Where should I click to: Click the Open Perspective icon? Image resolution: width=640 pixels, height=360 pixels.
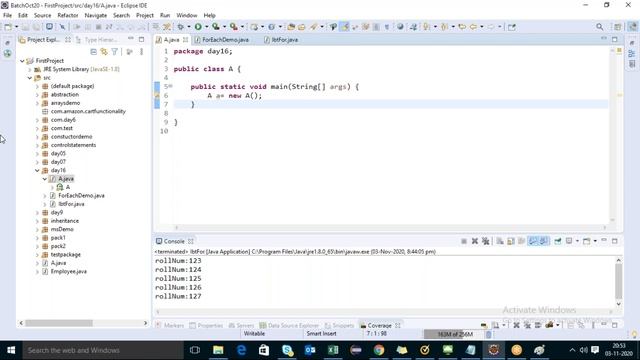(x=618, y=27)
